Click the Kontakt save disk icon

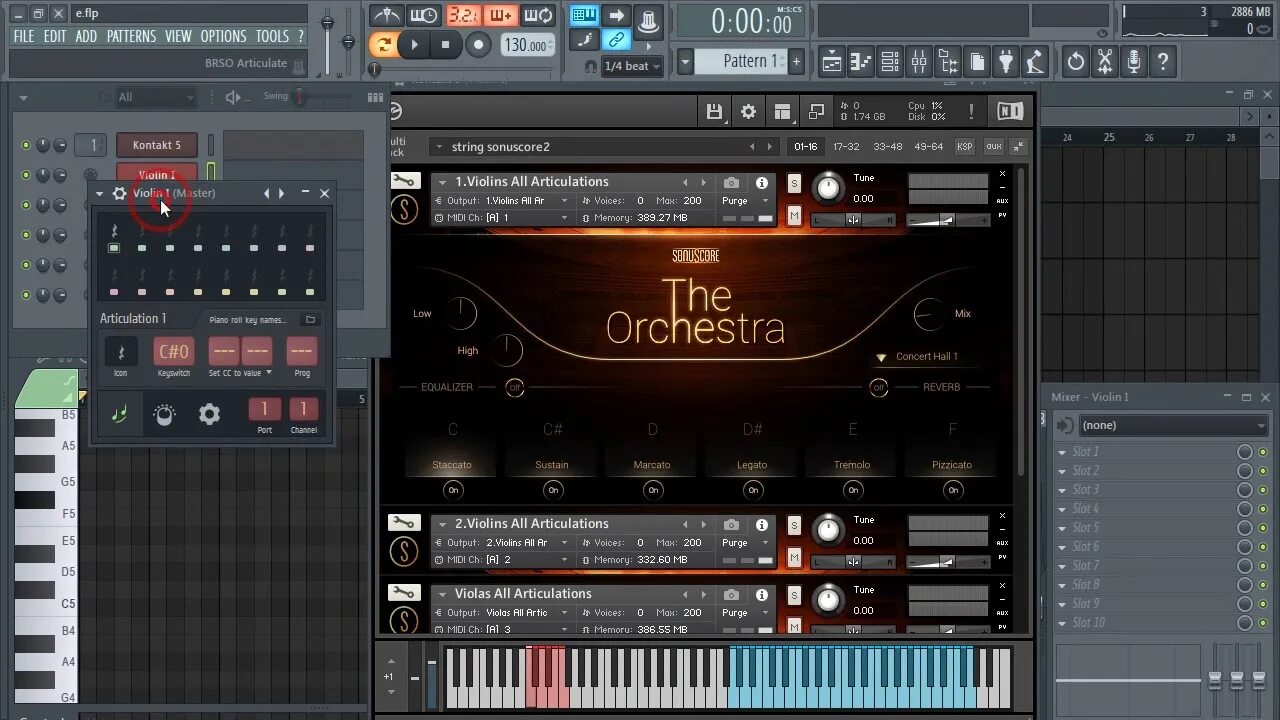pos(714,112)
